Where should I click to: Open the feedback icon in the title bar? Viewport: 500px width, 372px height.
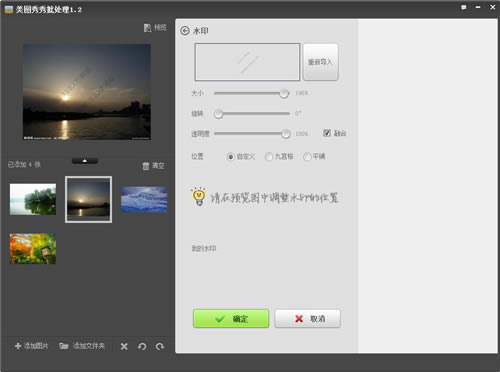(x=464, y=7)
